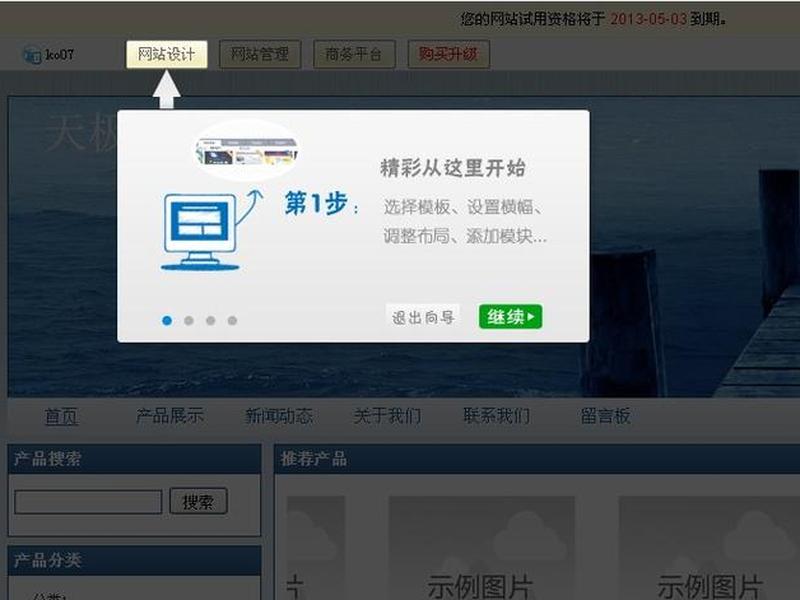
Task: Open the 网站管理 tab
Action: point(260,54)
